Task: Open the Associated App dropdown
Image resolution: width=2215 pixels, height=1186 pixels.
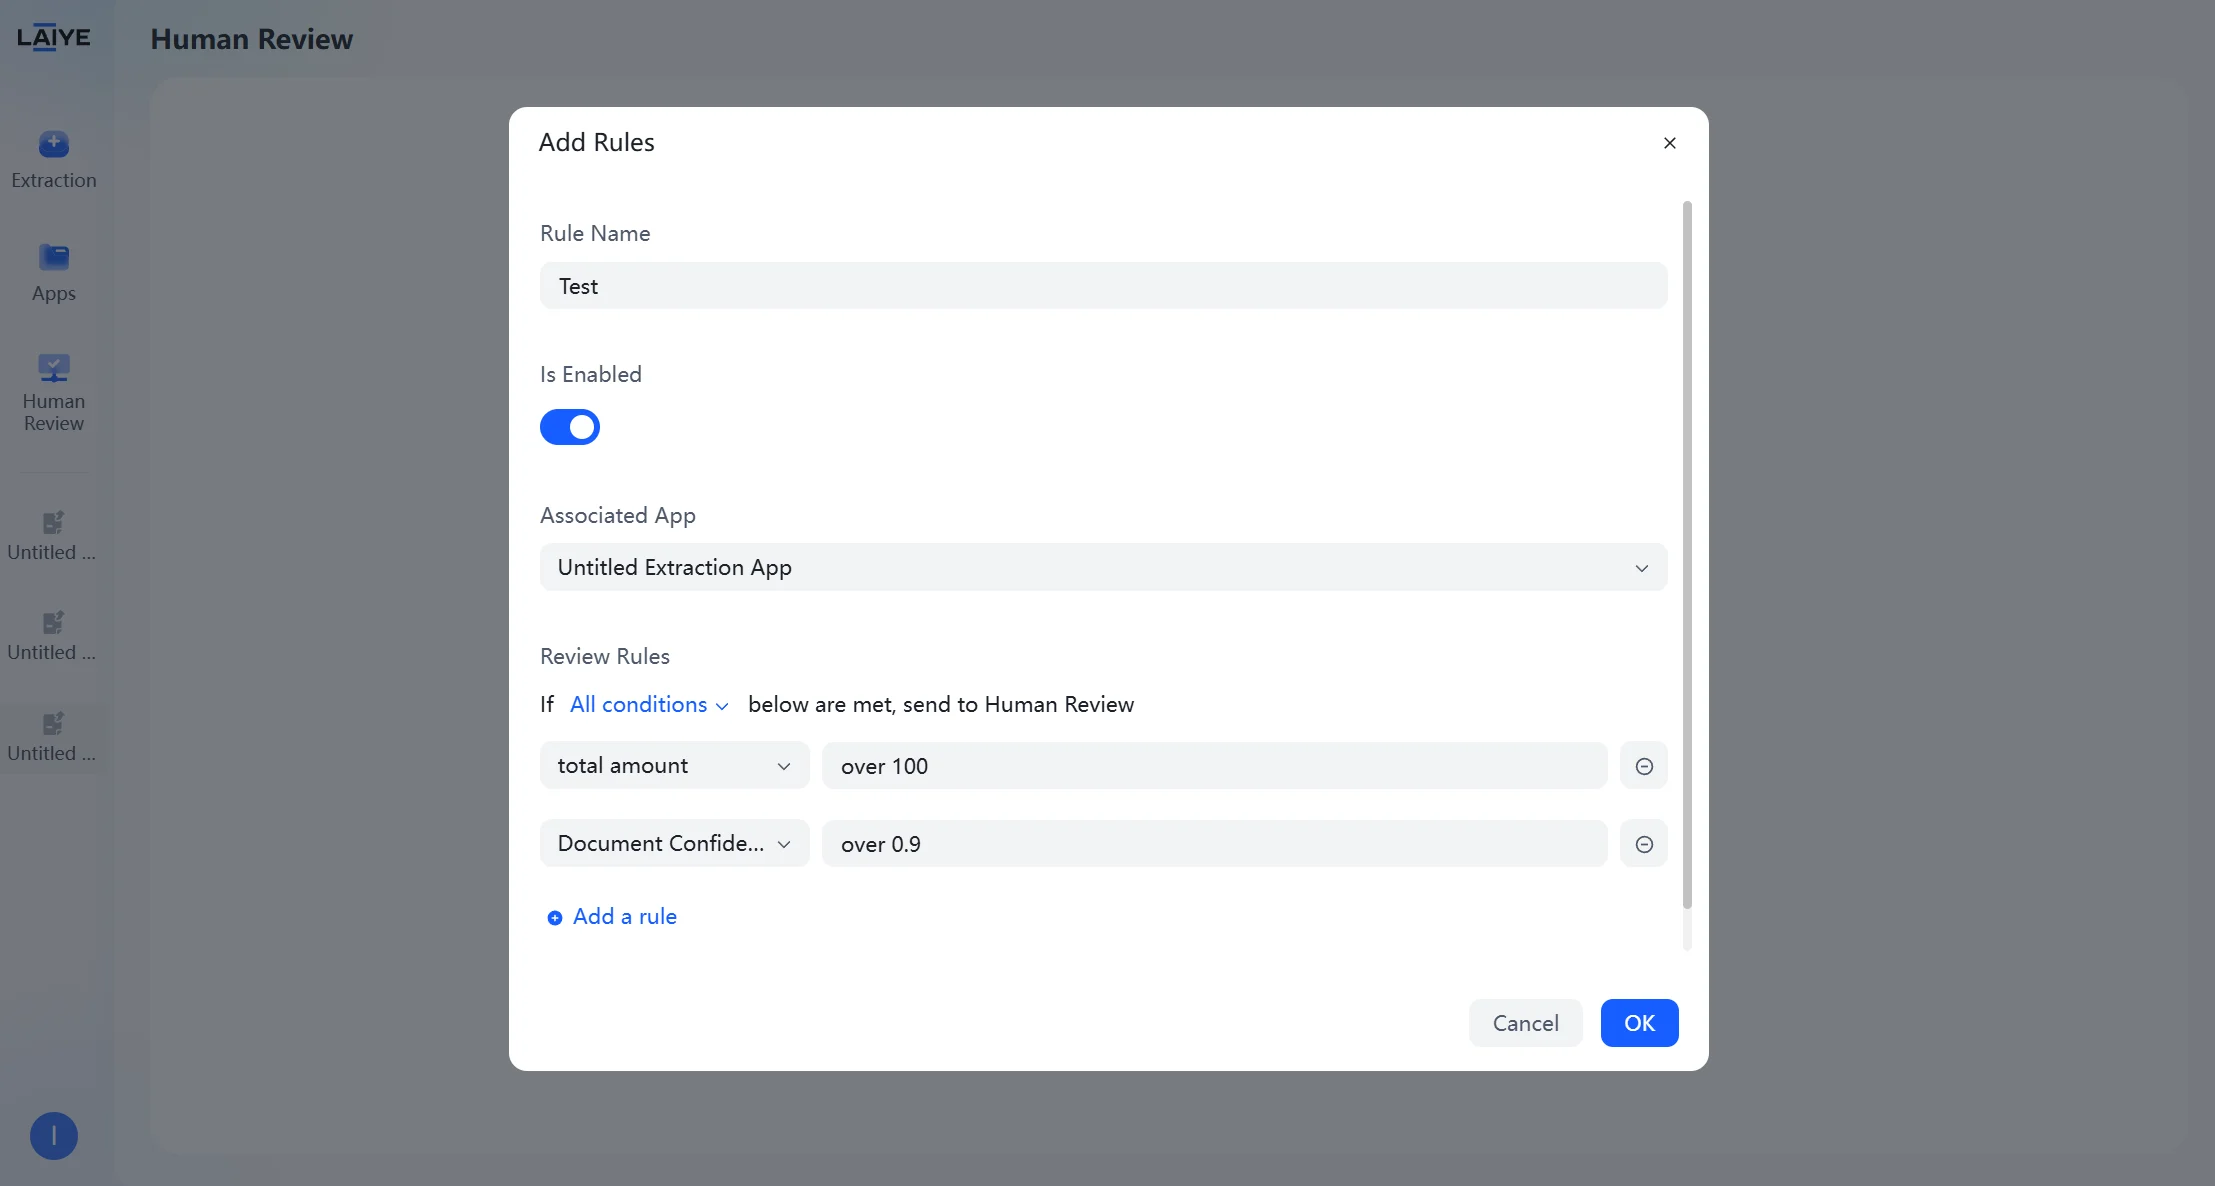Action: click(1104, 567)
